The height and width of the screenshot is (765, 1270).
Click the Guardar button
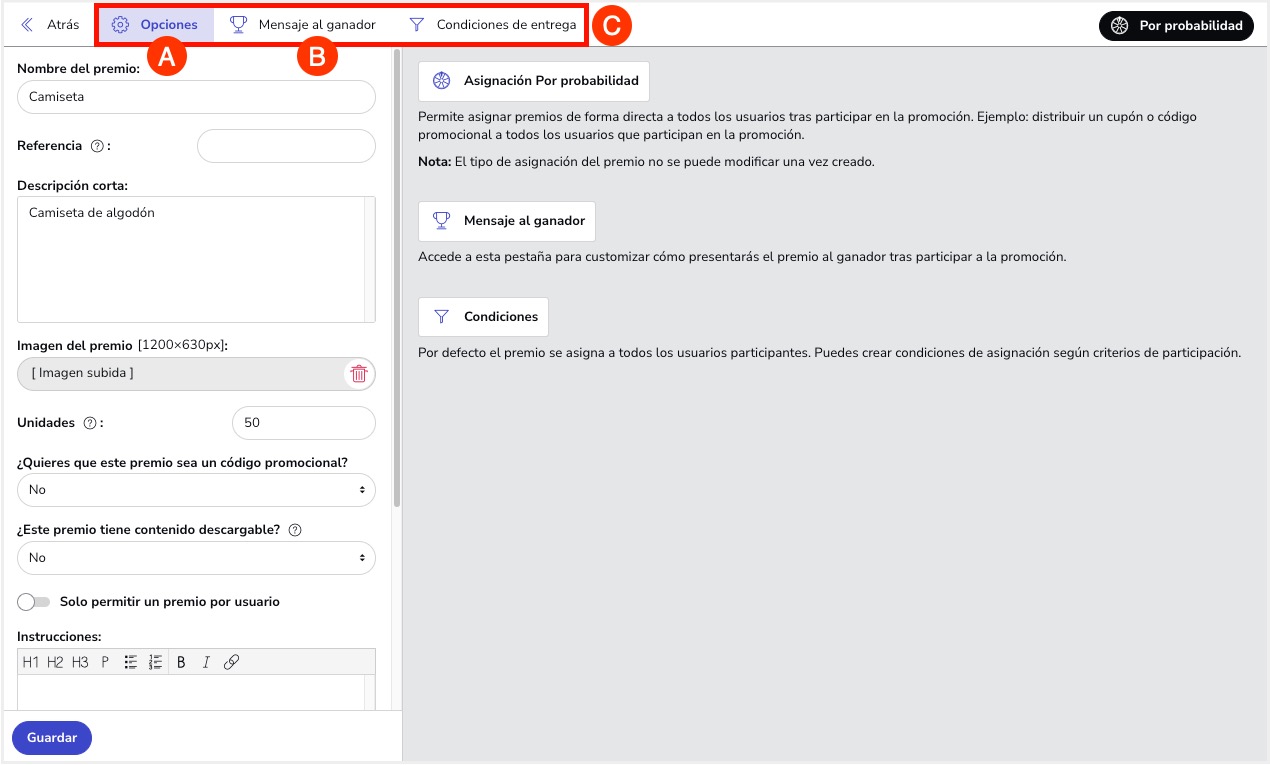point(51,737)
